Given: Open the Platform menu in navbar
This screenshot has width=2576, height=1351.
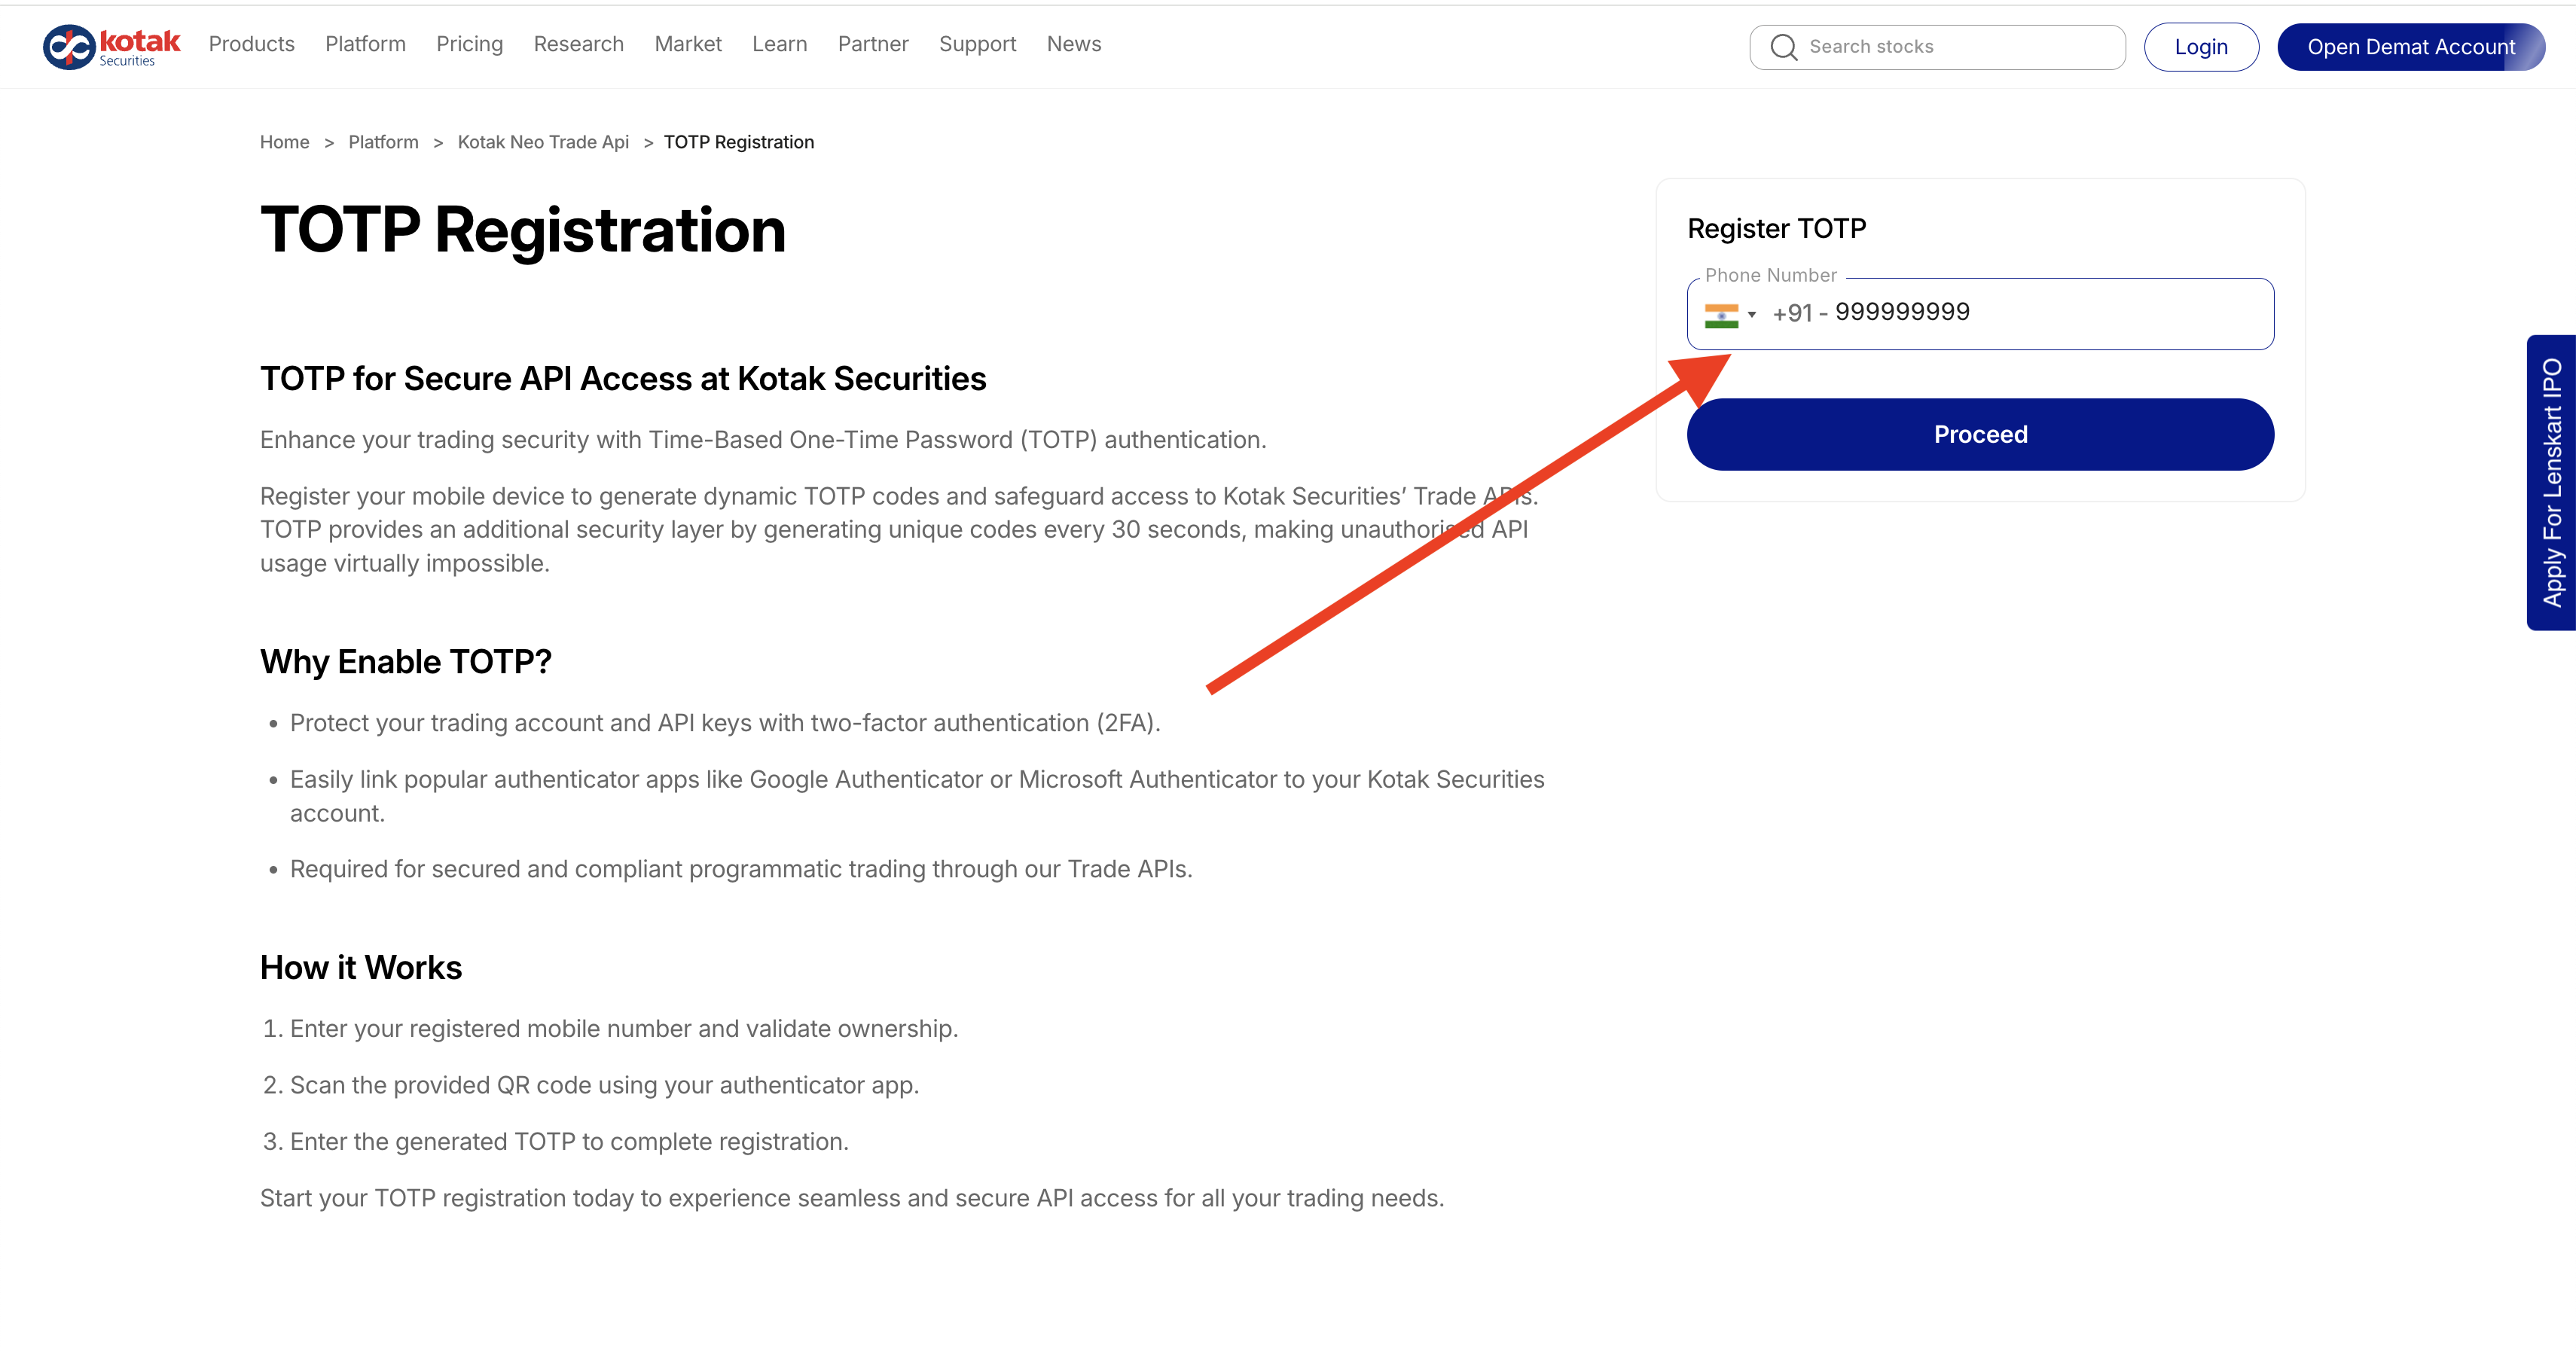Looking at the screenshot, I should [x=365, y=44].
